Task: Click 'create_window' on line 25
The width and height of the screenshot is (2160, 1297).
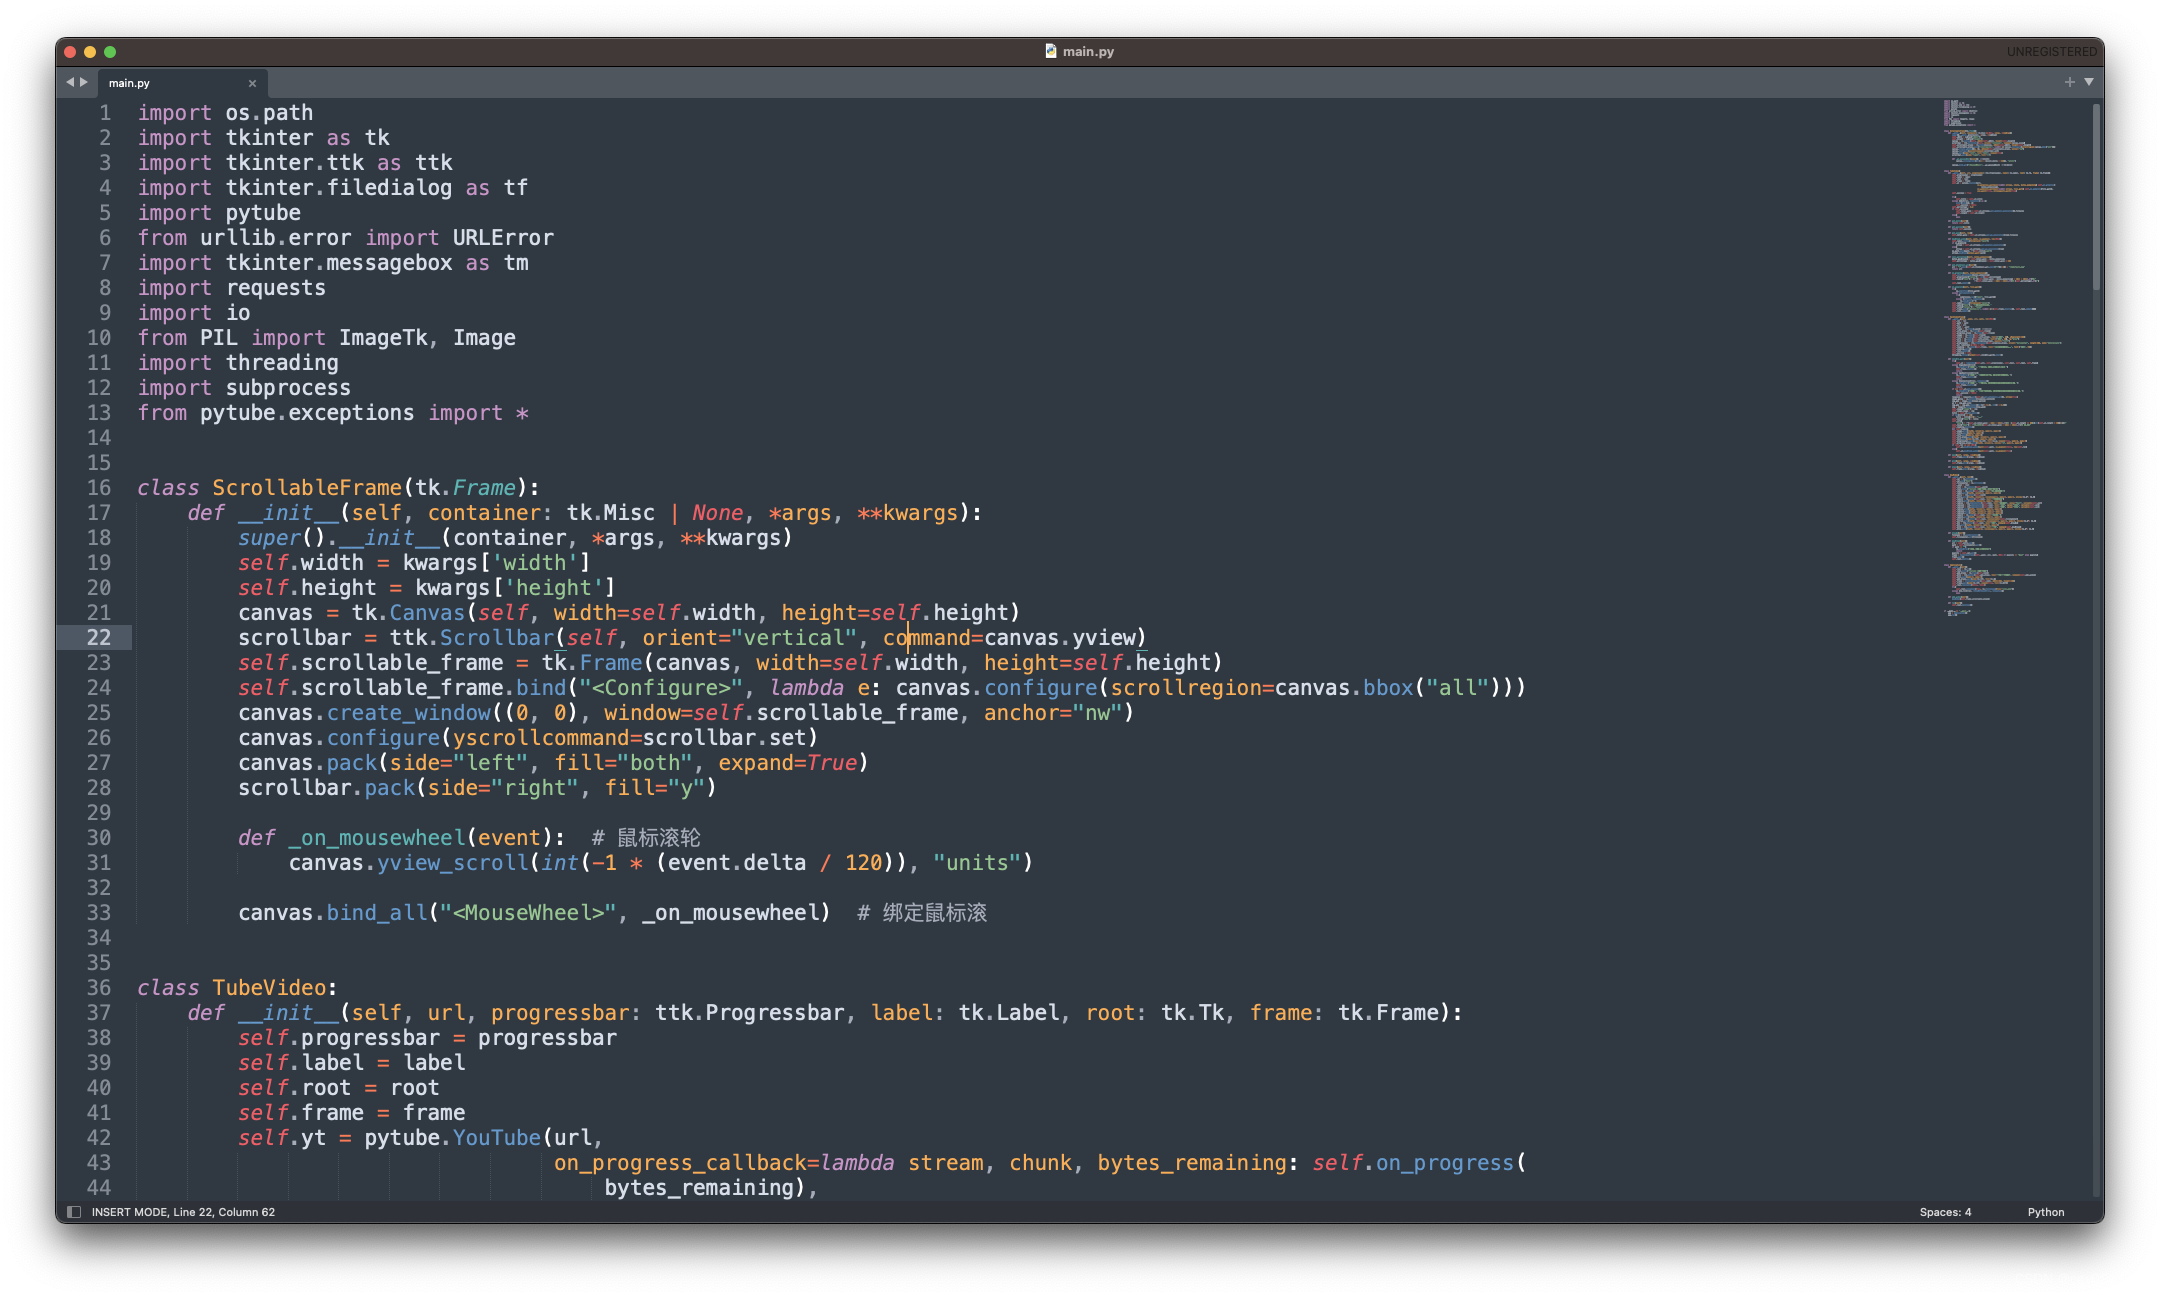Action: (x=409, y=713)
